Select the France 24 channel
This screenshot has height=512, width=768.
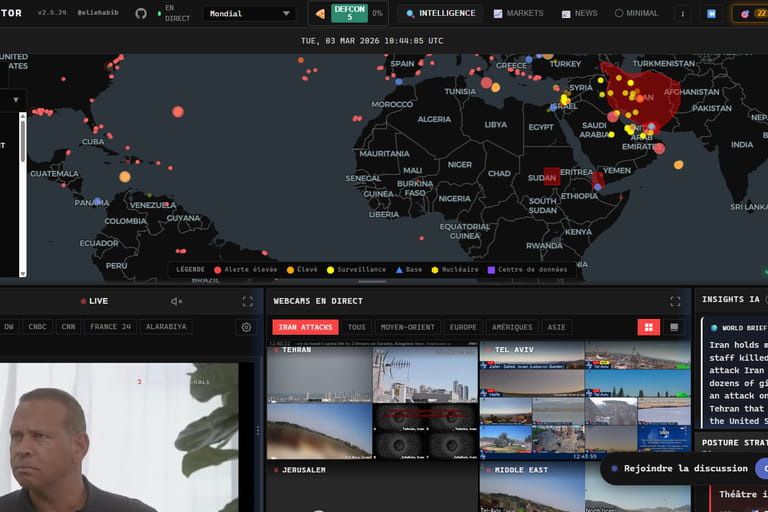[110, 327]
